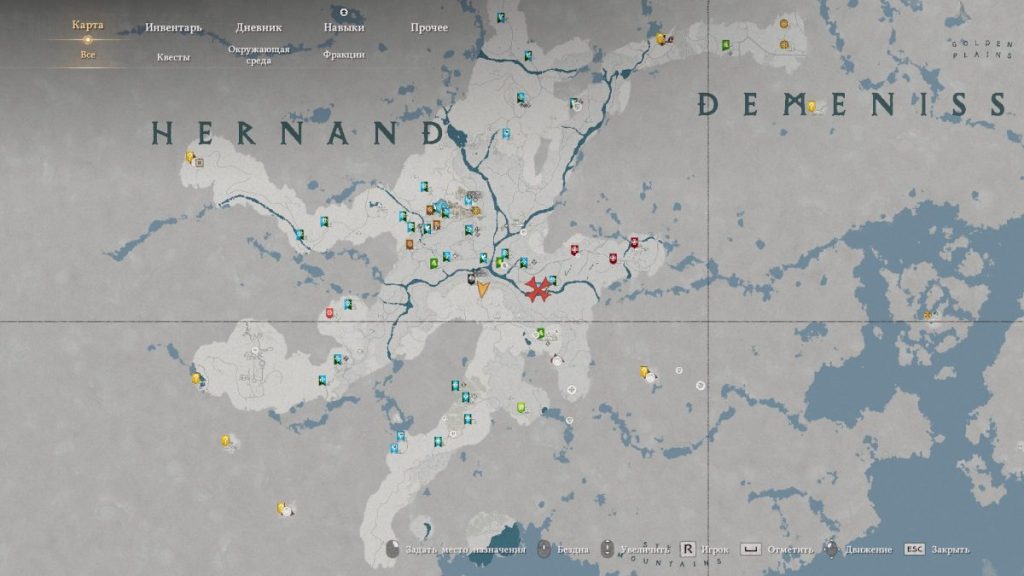Filter the map by Фракции
Image resolution: width=1024 pixels, height=576 pixels.
[x=343, y=55]
